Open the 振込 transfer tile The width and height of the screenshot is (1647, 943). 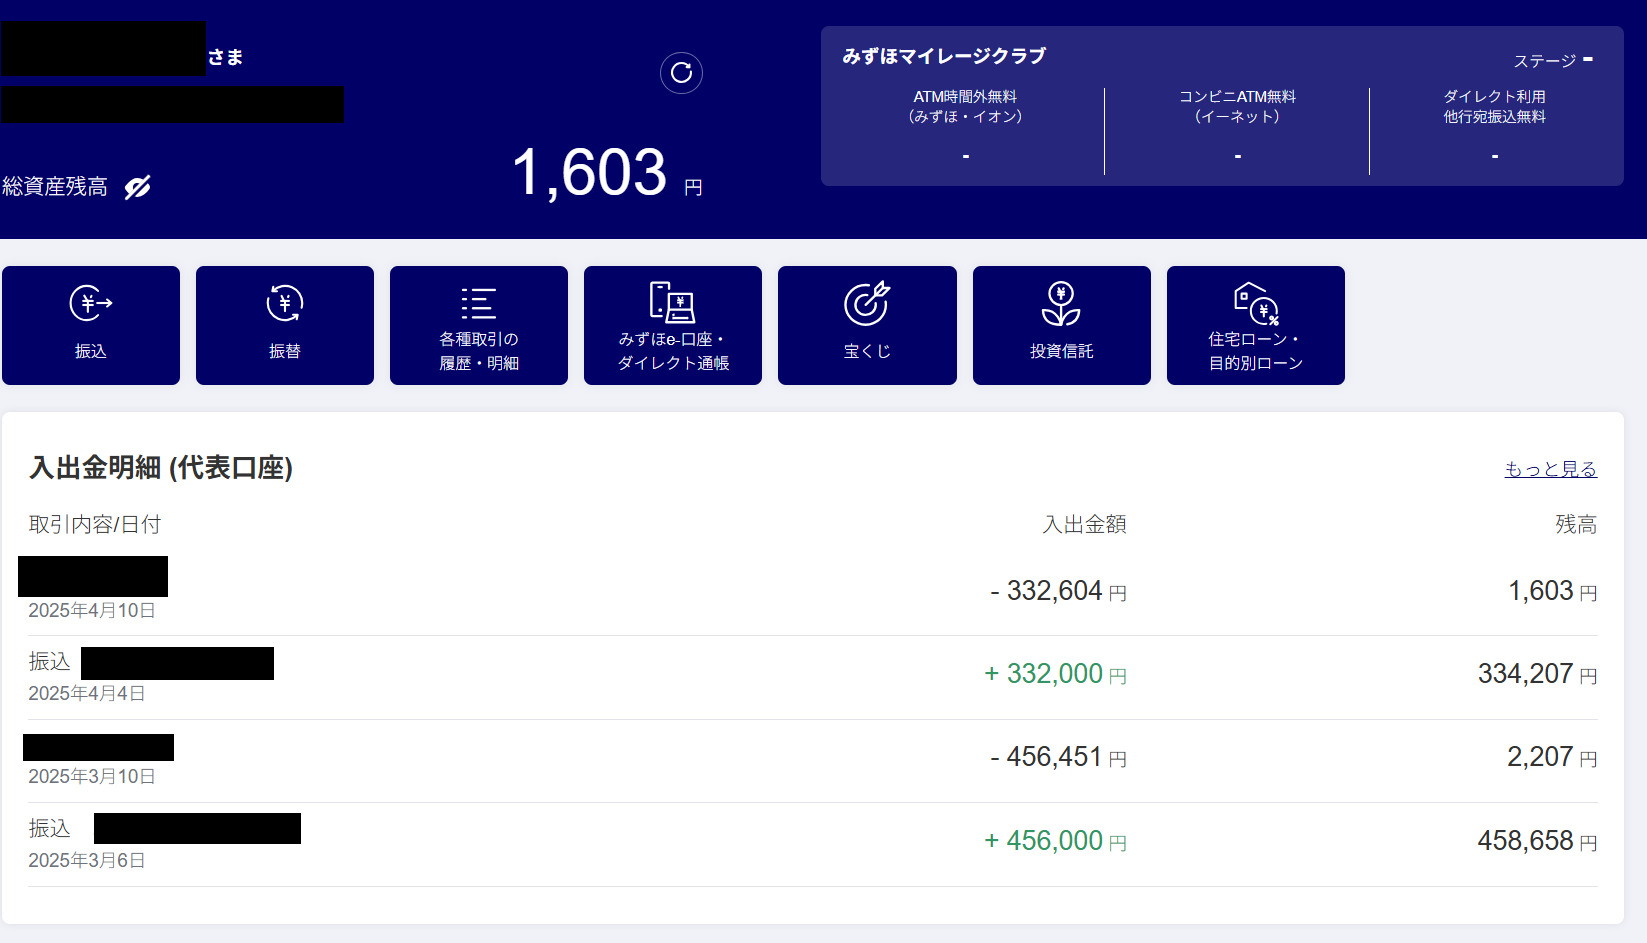click(91, 325)
